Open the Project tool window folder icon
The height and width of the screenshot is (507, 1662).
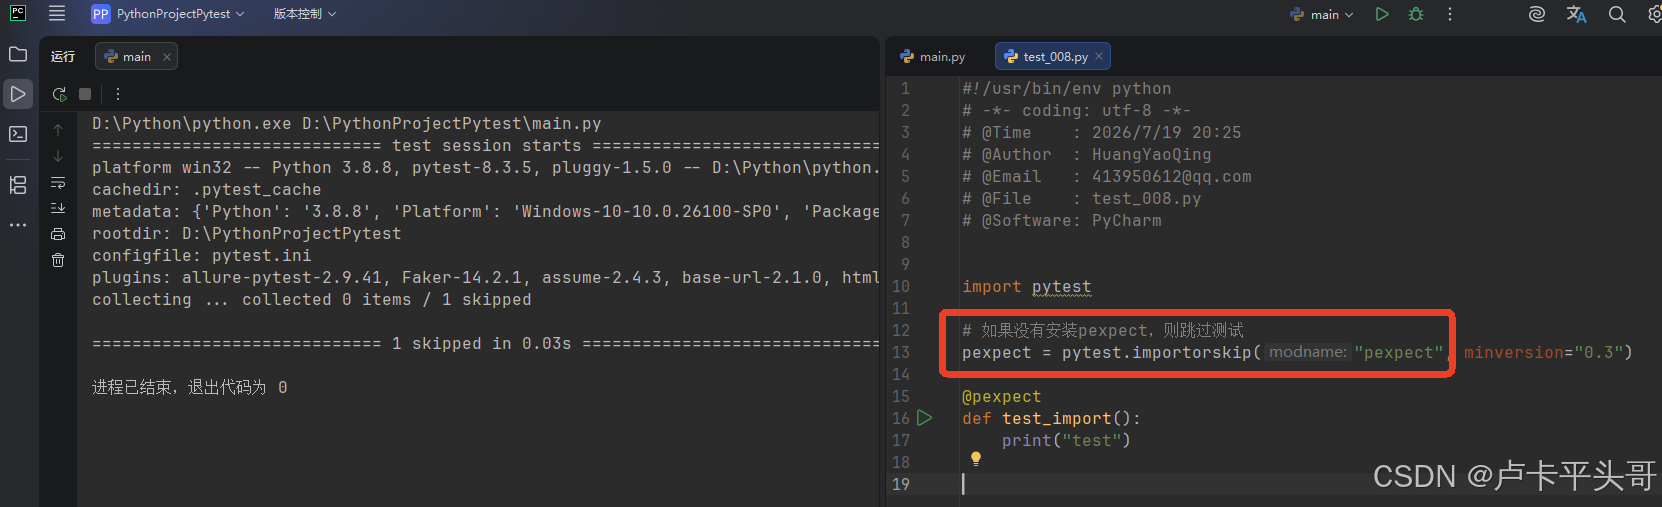(x=18, y=54)
